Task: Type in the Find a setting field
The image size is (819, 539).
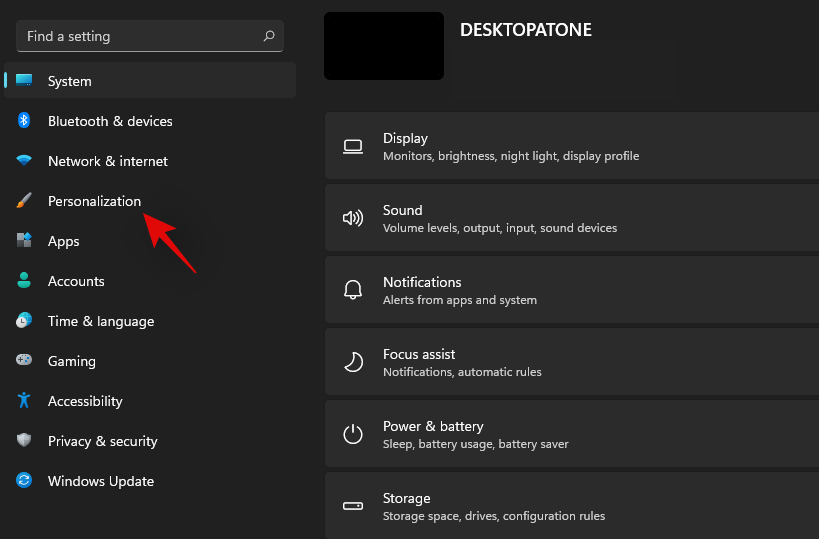Action: tap(140, 36)
